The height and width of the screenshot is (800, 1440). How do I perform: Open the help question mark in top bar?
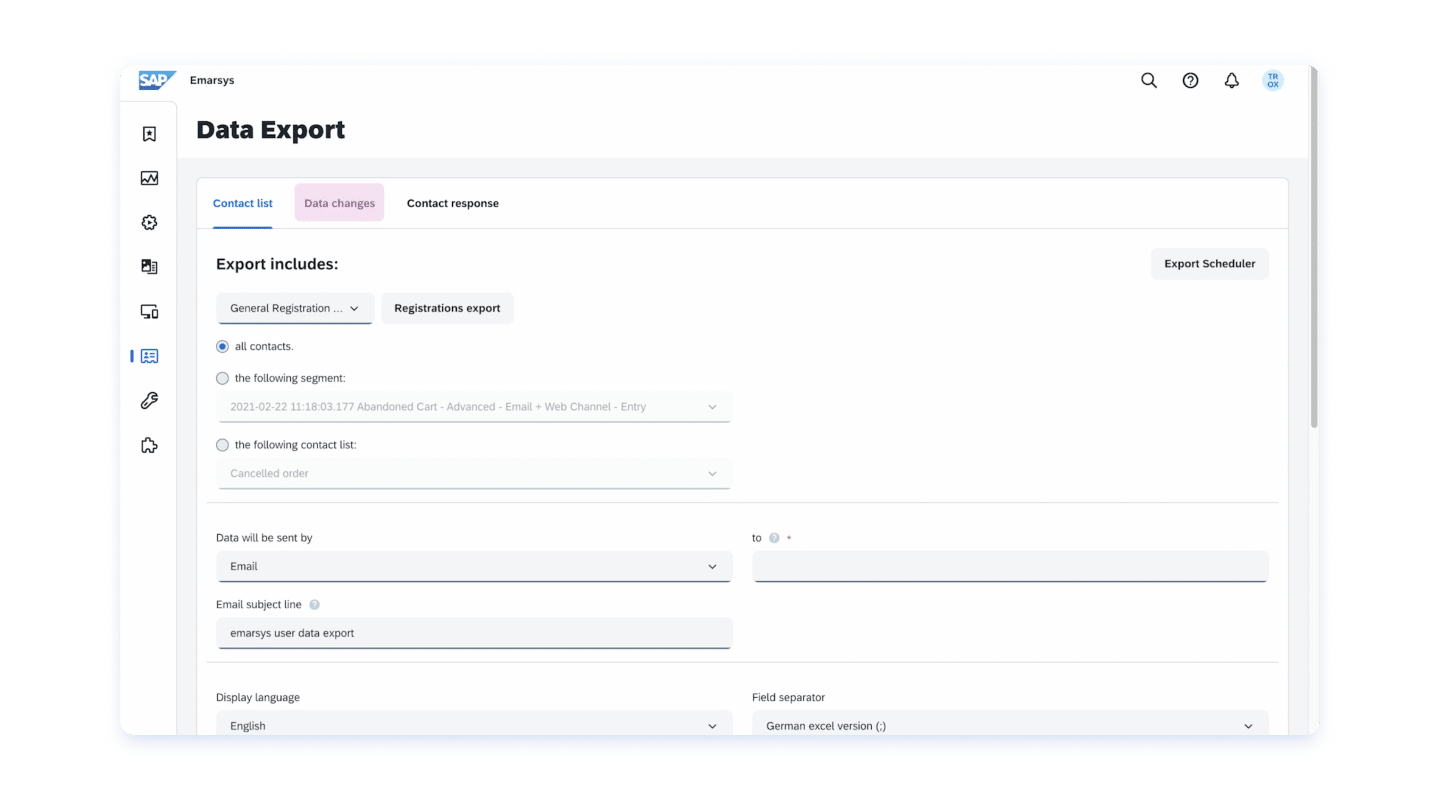[x=1190, y=81]
